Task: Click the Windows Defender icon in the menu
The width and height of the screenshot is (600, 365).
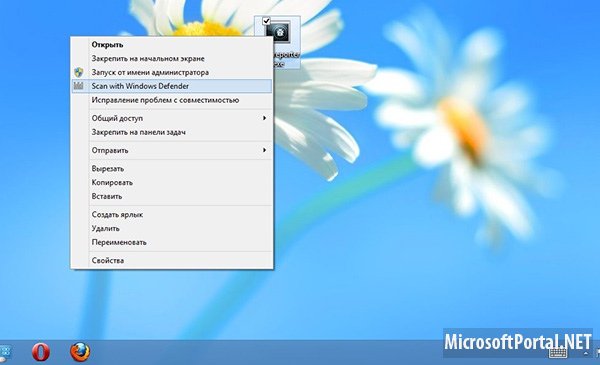Action: 78,86
